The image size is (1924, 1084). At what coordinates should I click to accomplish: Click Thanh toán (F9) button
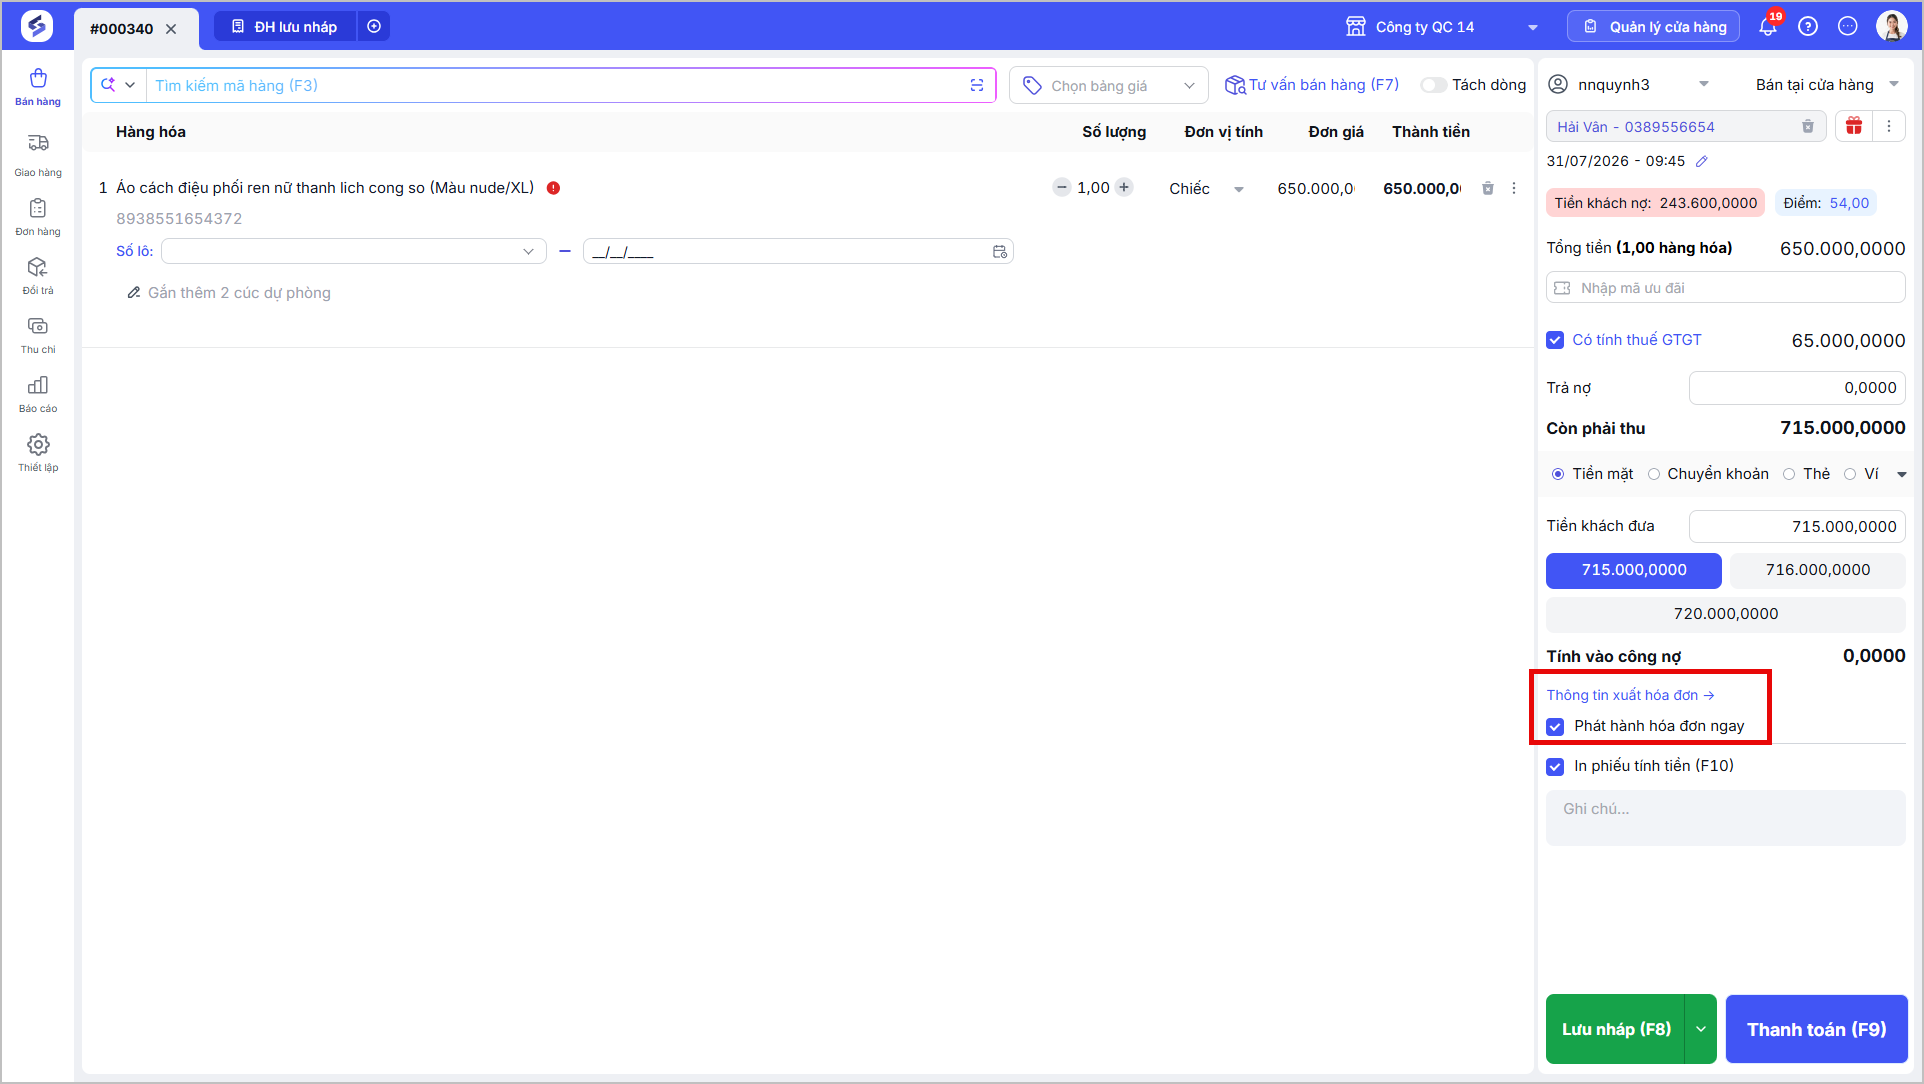point(1816,1029)
